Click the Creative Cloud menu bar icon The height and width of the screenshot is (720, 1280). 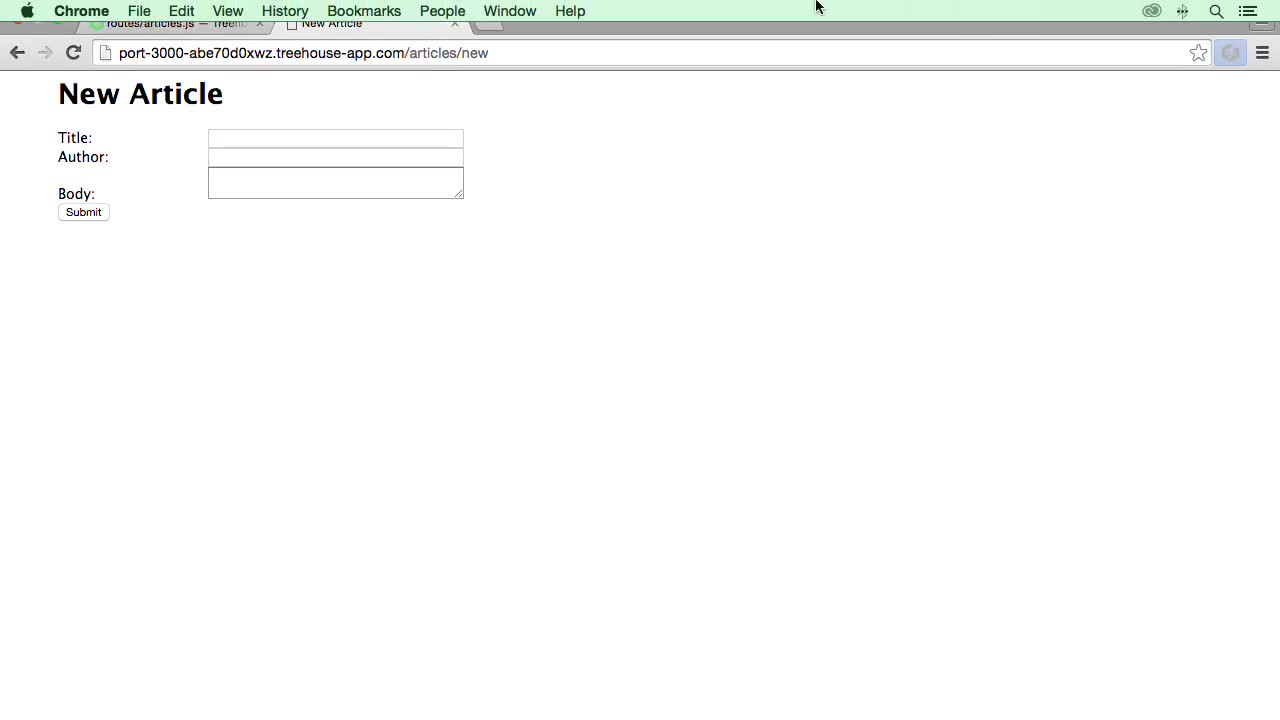[x=1152, y=11]
